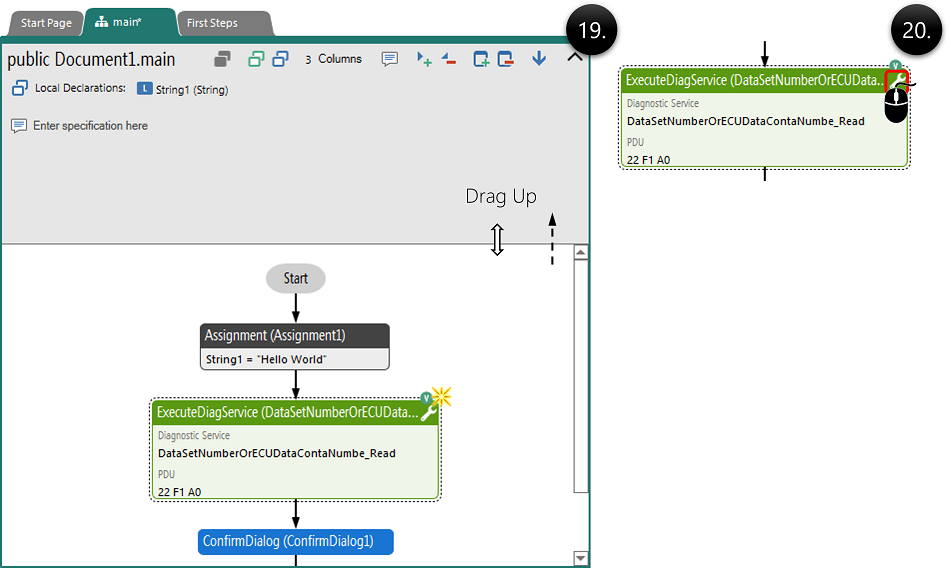951x568 pixels.
Task: Click the 3 Columns setting
Action: pyautogui.click(x=333, y=59)
